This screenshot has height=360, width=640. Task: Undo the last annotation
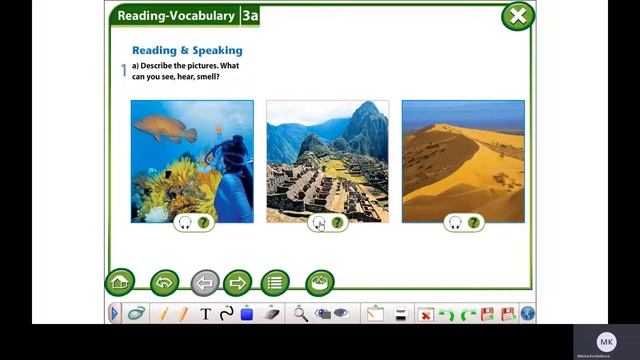coord(447,314)
